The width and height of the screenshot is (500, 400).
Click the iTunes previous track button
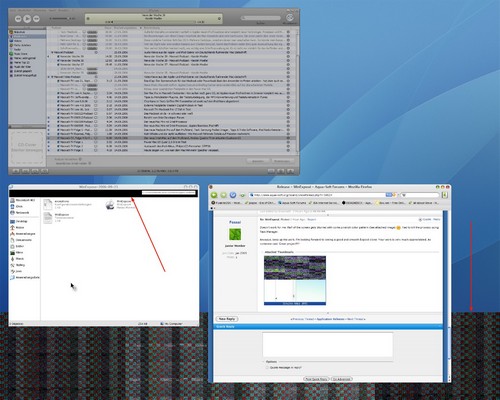pos(18,19)
